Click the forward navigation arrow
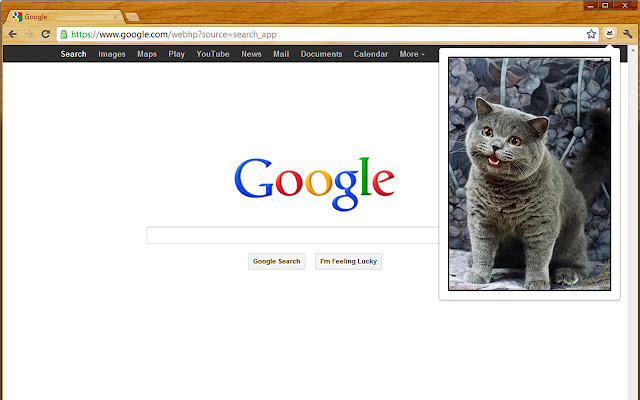Image resolution: width=640 pixels, height=400 pixels. [29, 34]
